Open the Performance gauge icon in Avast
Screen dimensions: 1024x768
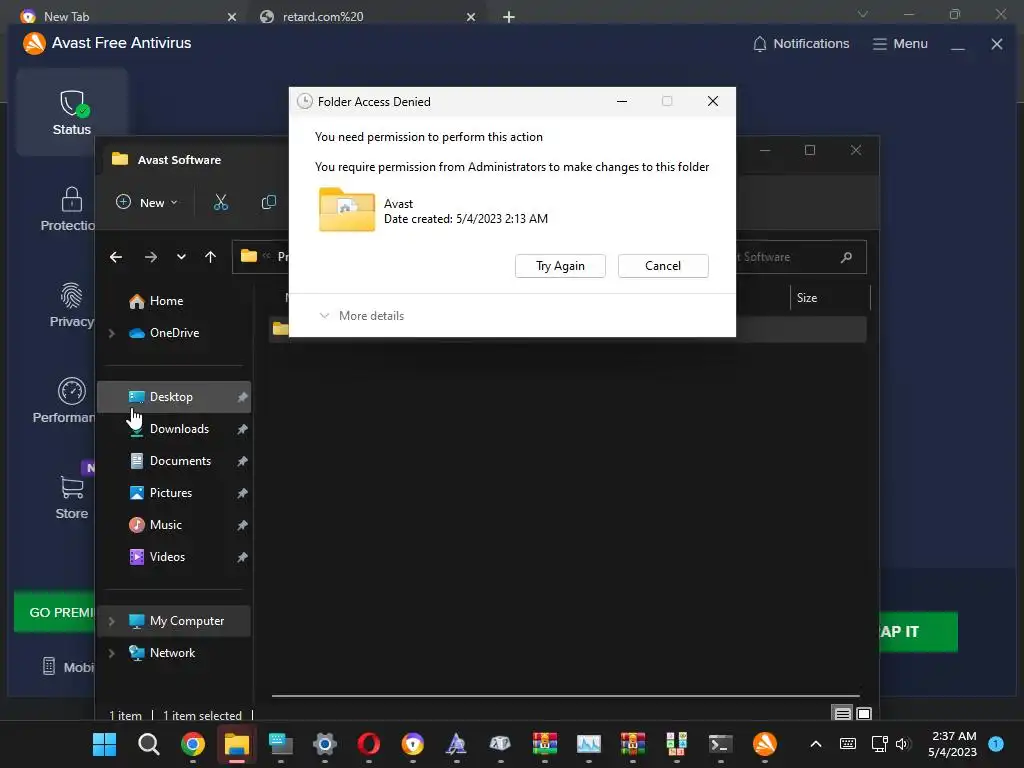coord(72,391)
